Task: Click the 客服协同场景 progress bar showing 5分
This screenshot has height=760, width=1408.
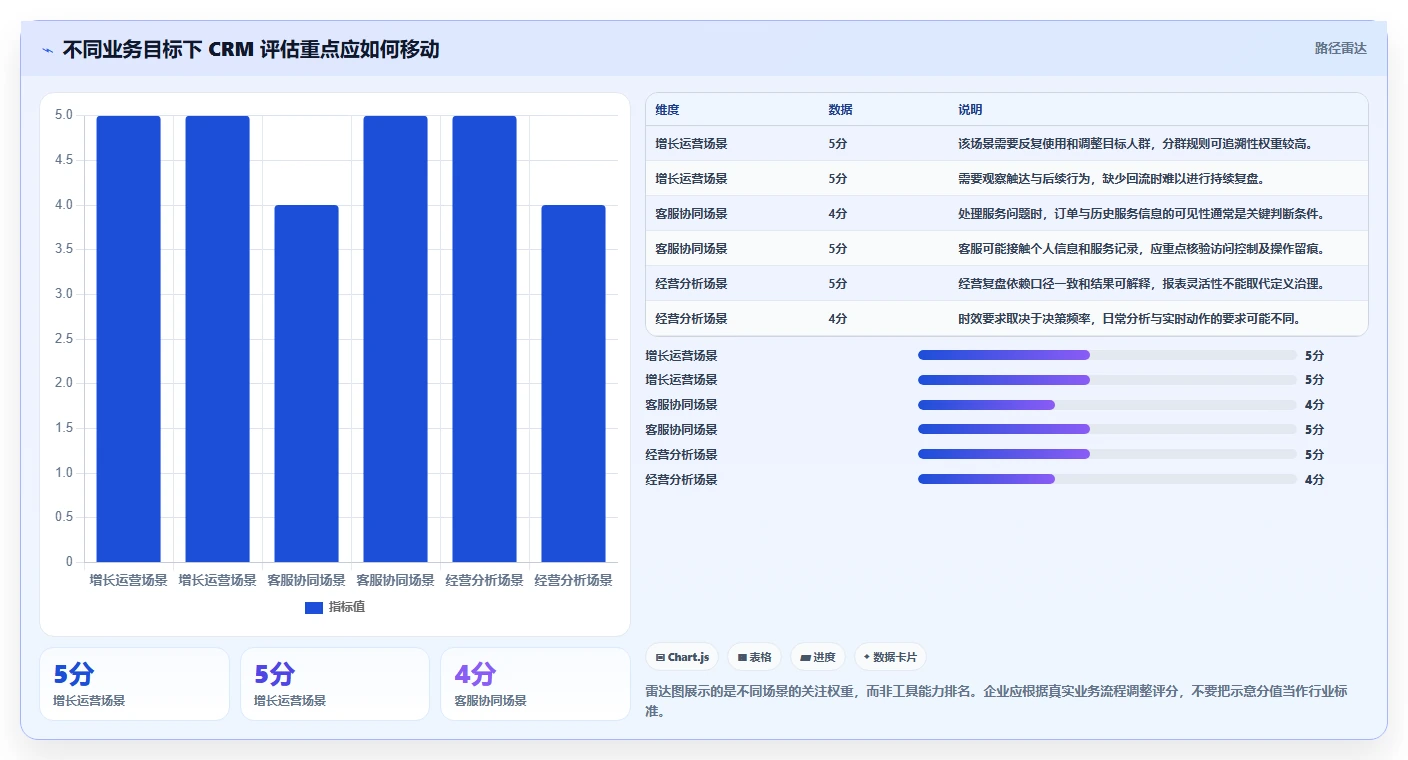Action: click(1107, 430)
